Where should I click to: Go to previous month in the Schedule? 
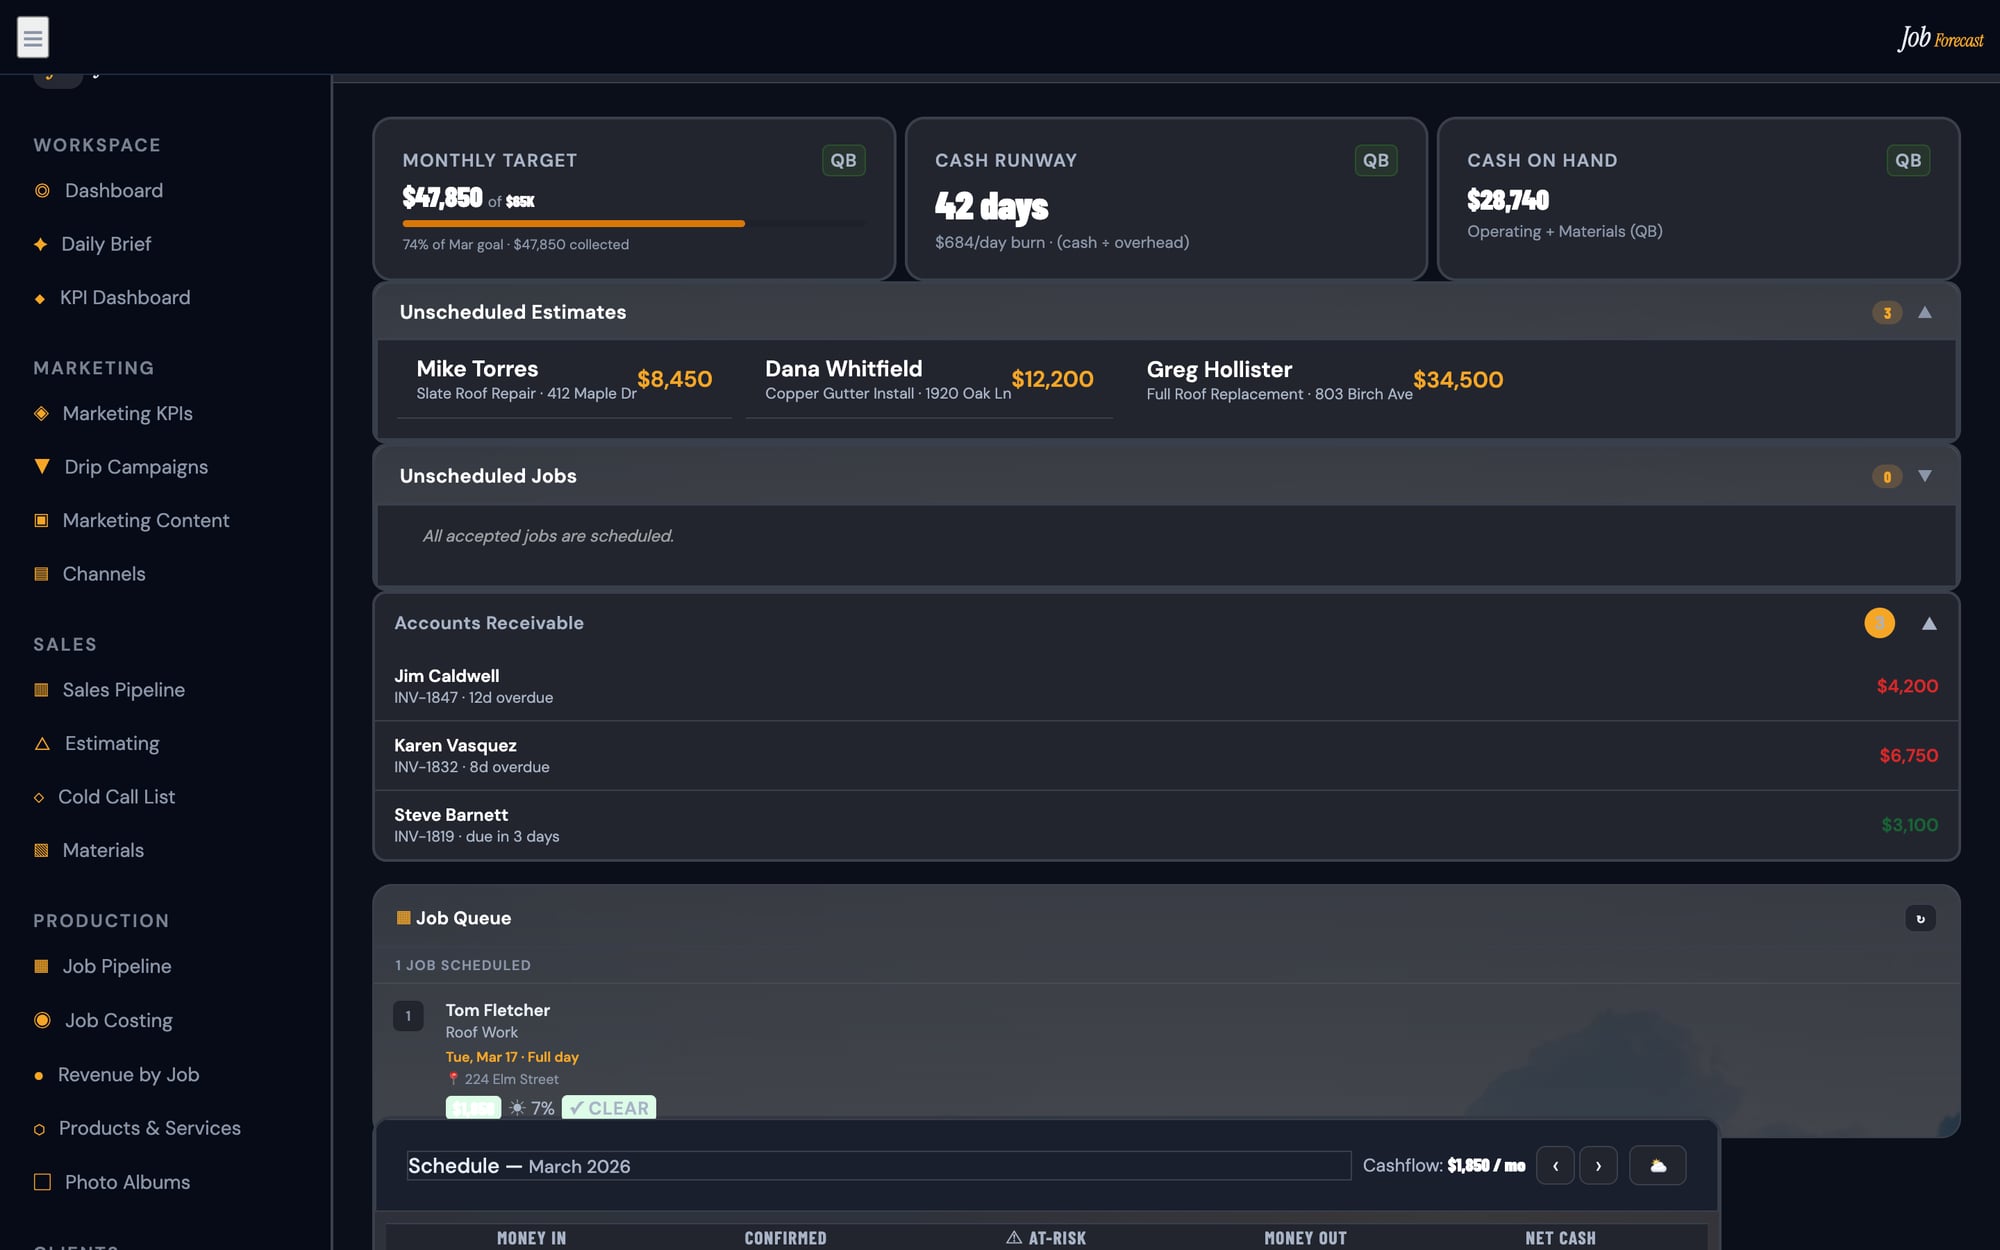(1555, 1165)
